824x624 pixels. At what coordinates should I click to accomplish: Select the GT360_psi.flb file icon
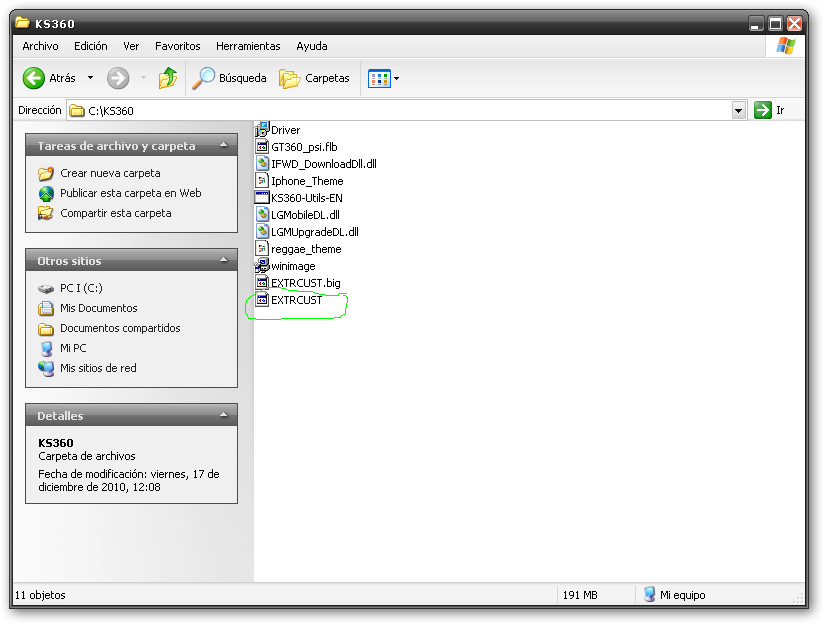(262, 147)
